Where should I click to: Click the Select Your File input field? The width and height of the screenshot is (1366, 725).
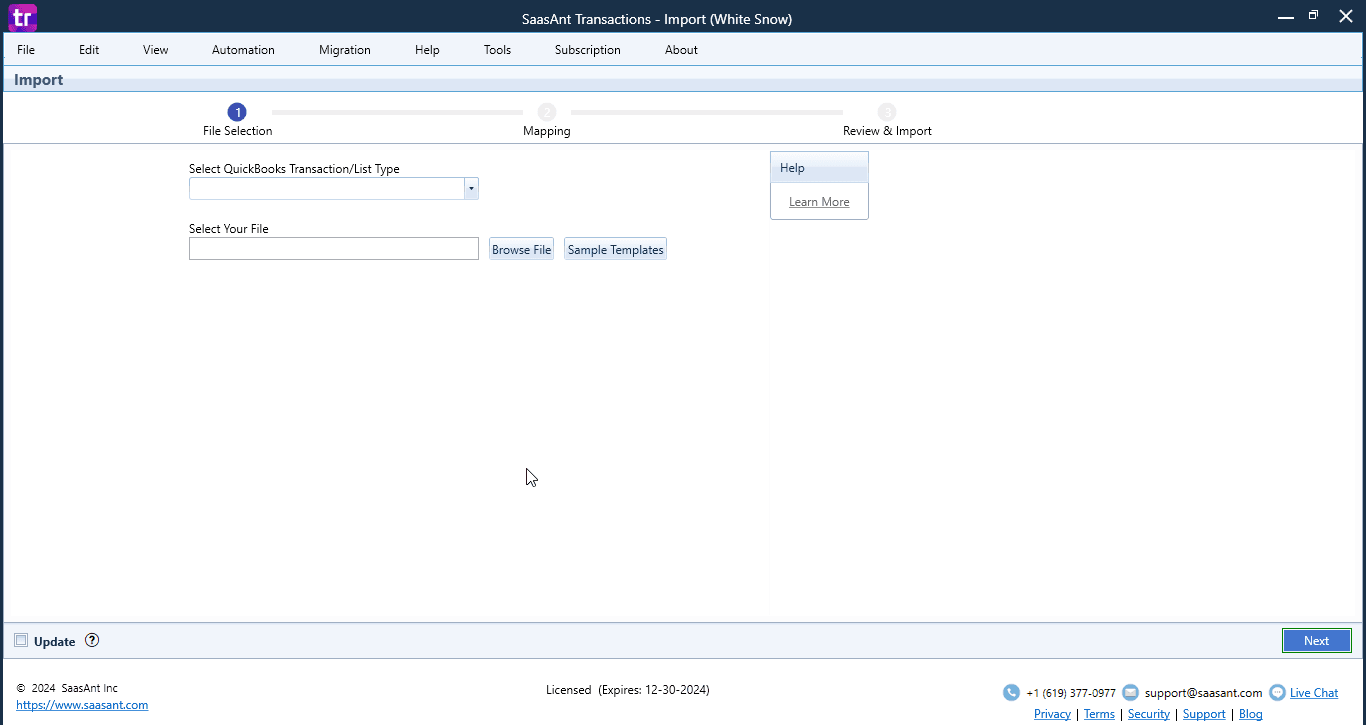coord(334,249)
